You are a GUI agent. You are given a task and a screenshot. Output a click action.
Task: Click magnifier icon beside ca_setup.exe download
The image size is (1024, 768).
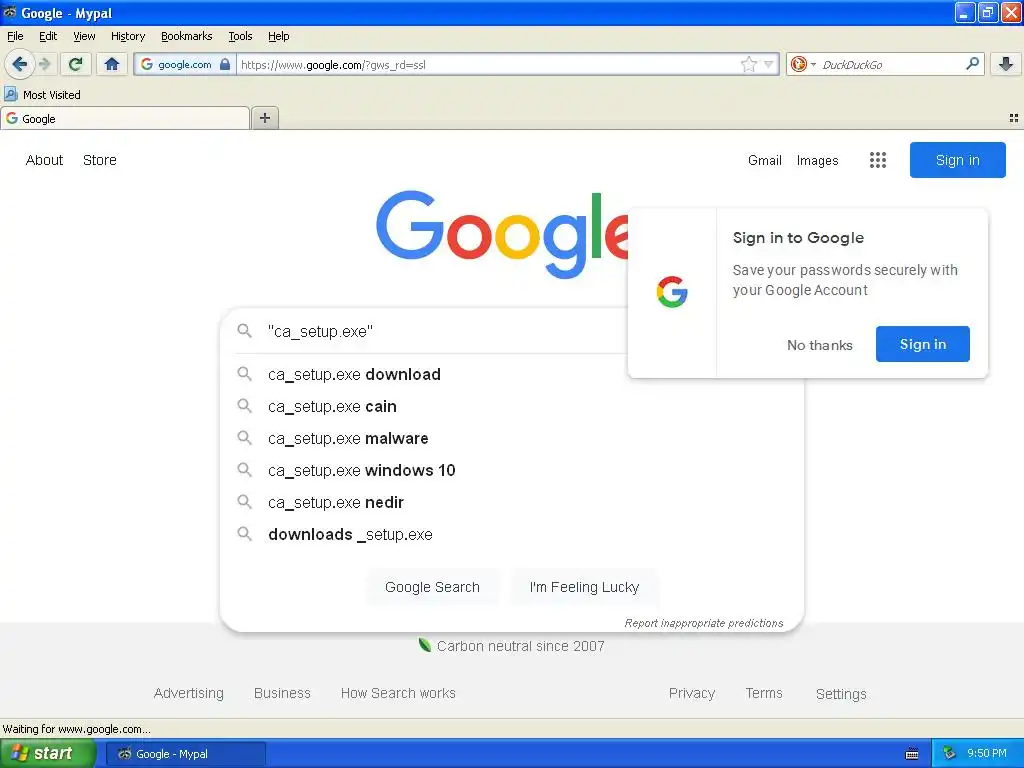(x=244, y=374)
